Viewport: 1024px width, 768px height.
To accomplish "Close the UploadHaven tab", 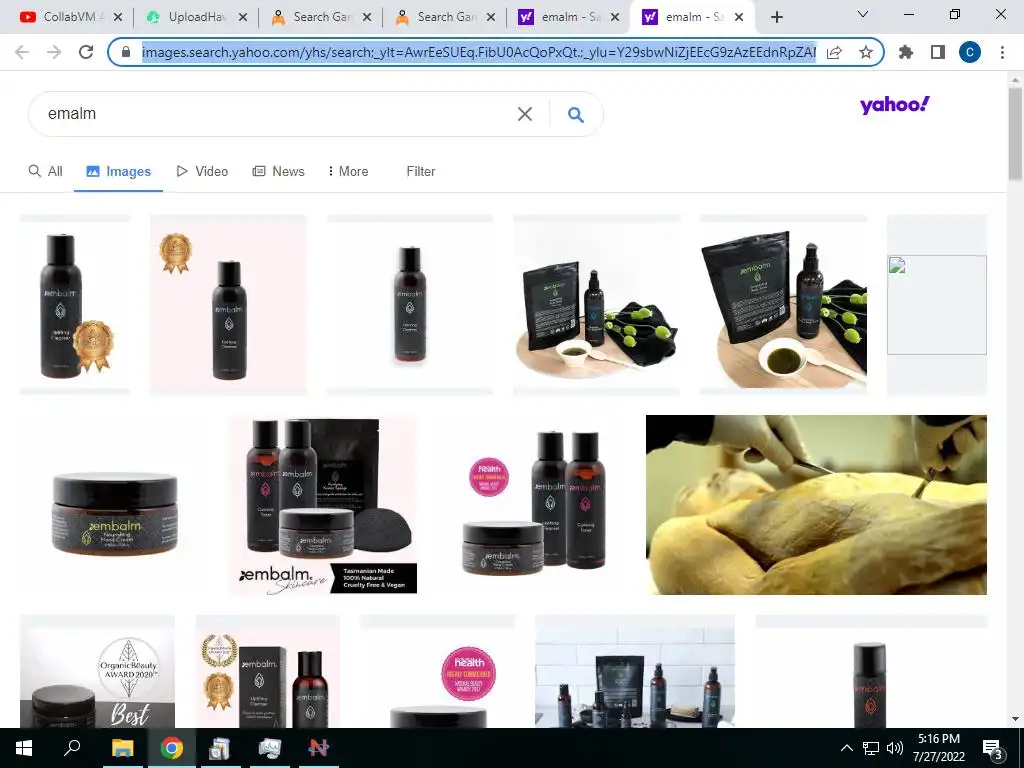I will tap(243, 18).
